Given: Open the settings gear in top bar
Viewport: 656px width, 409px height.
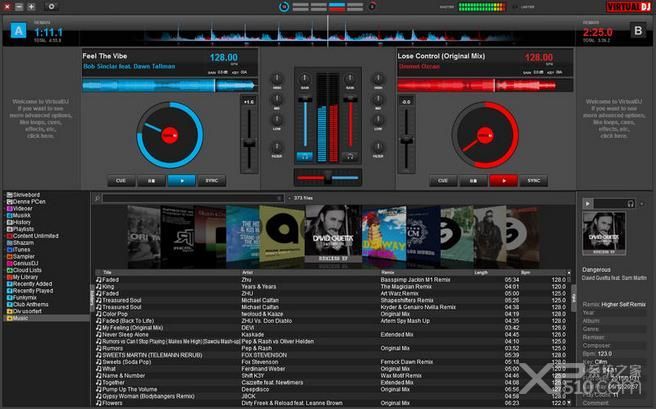Looking at the screenshot, I should (x=51, y=6).
